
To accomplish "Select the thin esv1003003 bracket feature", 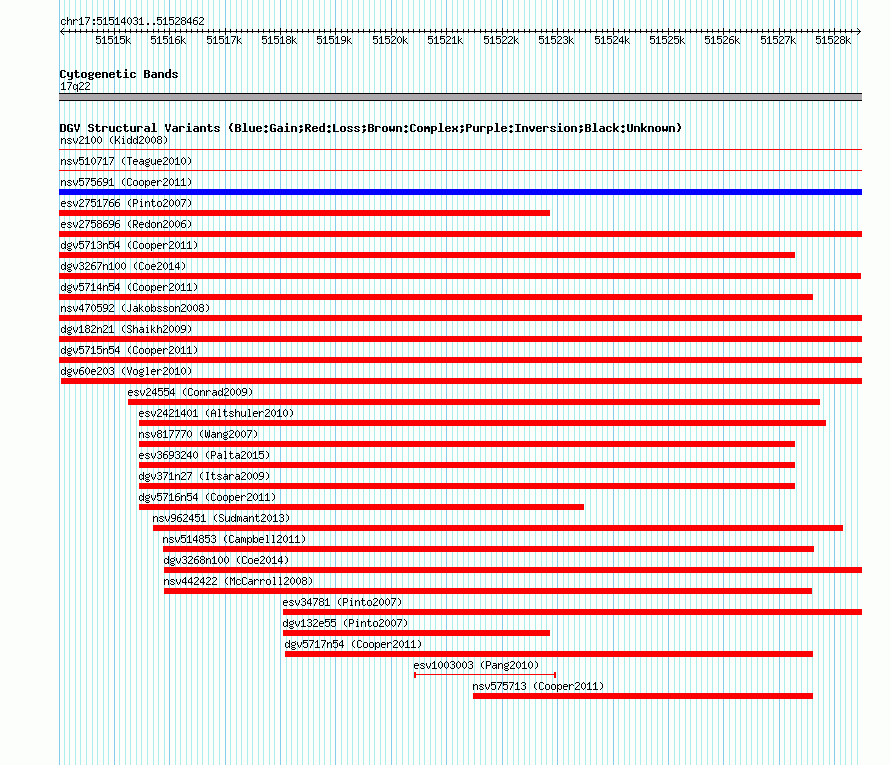I will click(485, 675).
